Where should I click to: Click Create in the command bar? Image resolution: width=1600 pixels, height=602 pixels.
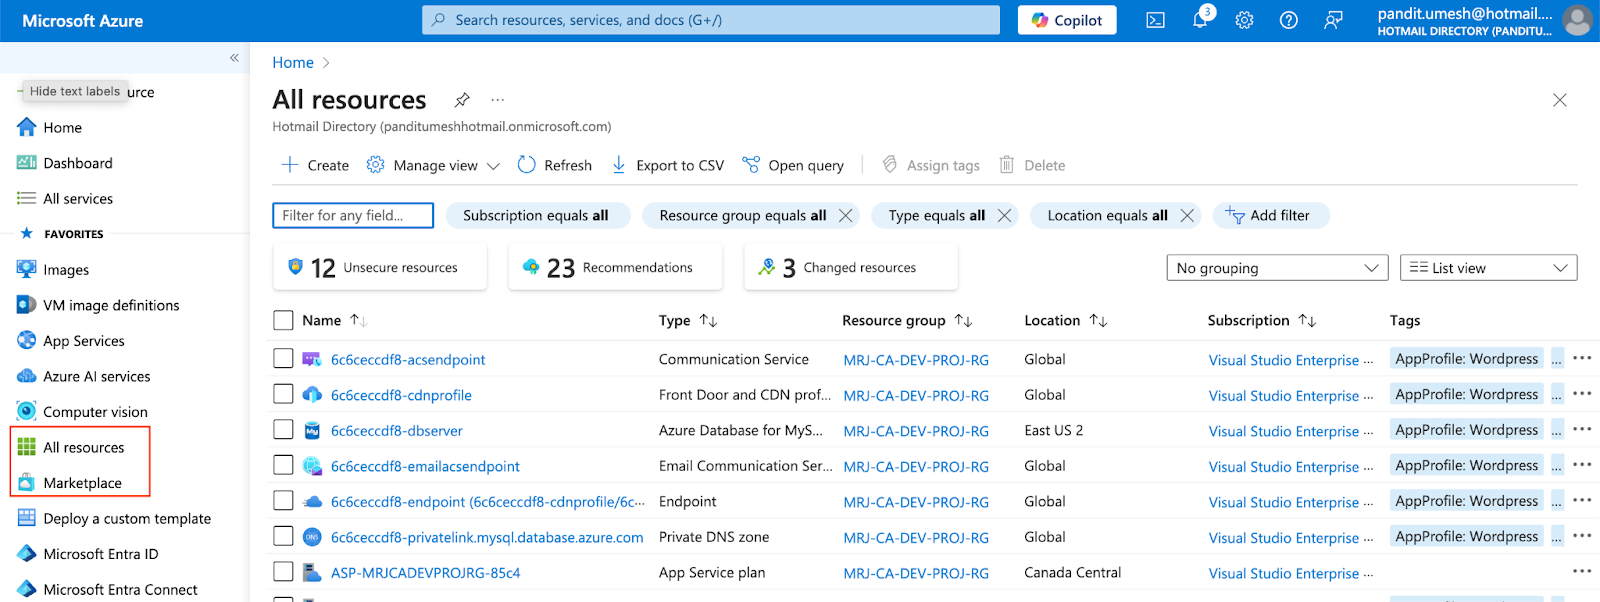click(x=315, y=165)
